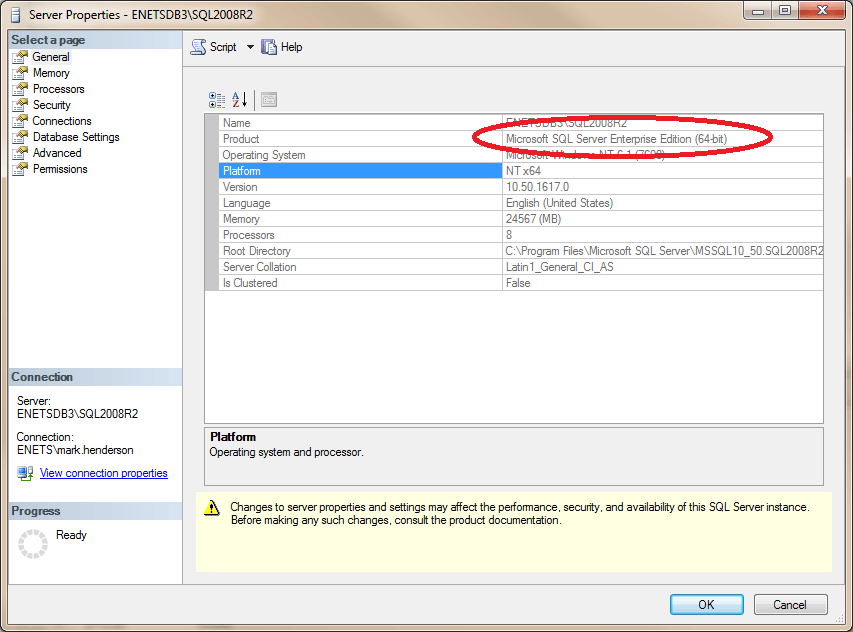Click the General page icon
This screenshot has height=632, width=853.
19,57
